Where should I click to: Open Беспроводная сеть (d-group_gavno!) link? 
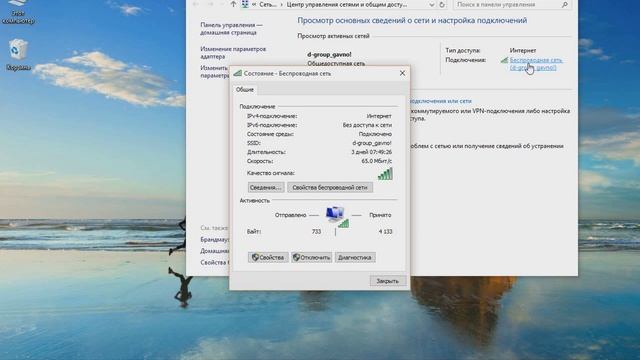(536, 64)
